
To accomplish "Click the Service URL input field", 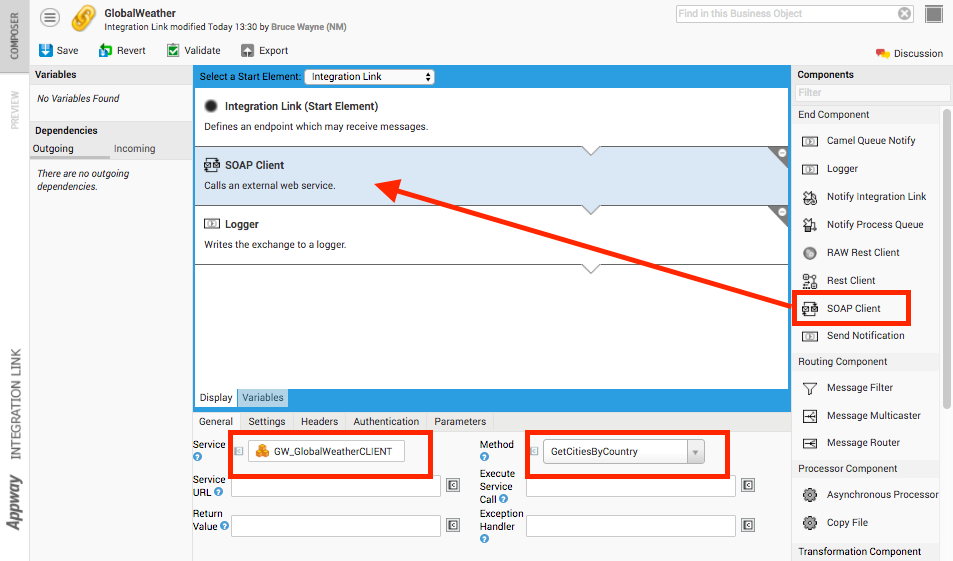I will [x=335, y=486].
